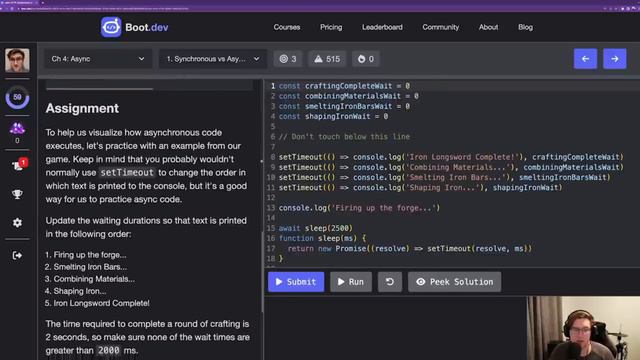Open the Pricing page link
The width and height of the screenshot is (640, 360).
pyautogui.click(x=331, y=27)
